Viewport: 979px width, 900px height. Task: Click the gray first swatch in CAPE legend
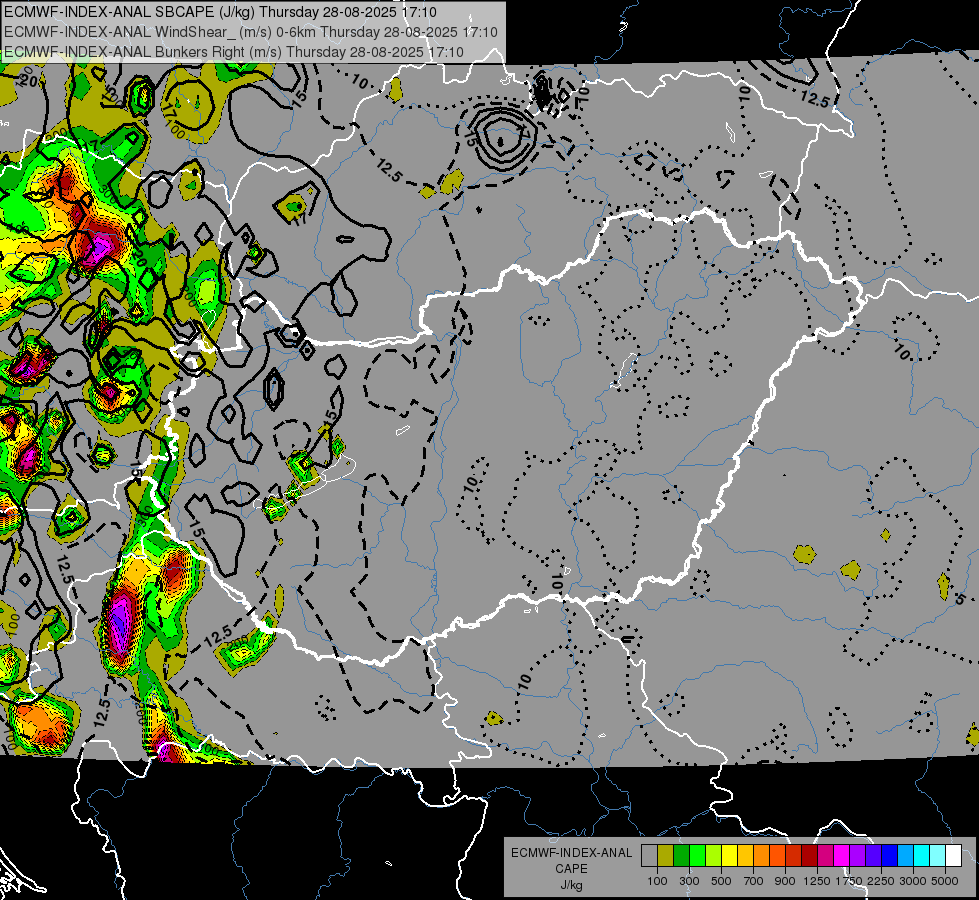pos(649,855)
